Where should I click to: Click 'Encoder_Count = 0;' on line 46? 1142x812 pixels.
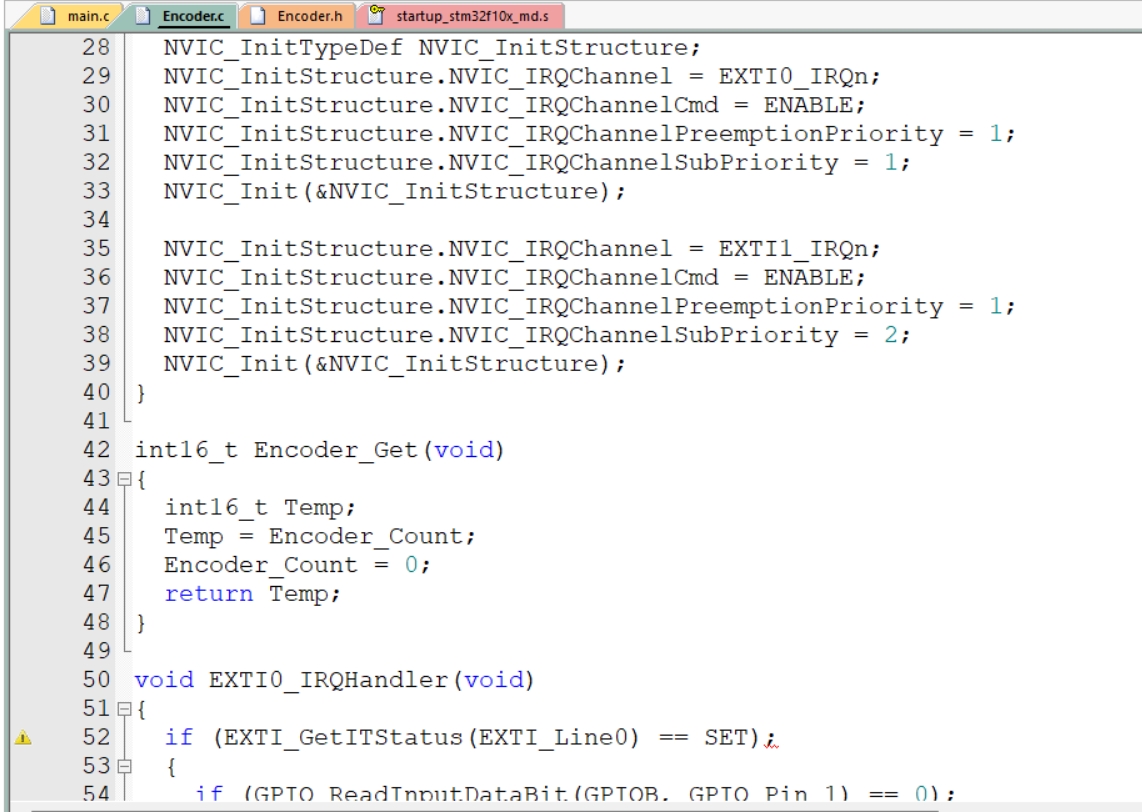297,565
